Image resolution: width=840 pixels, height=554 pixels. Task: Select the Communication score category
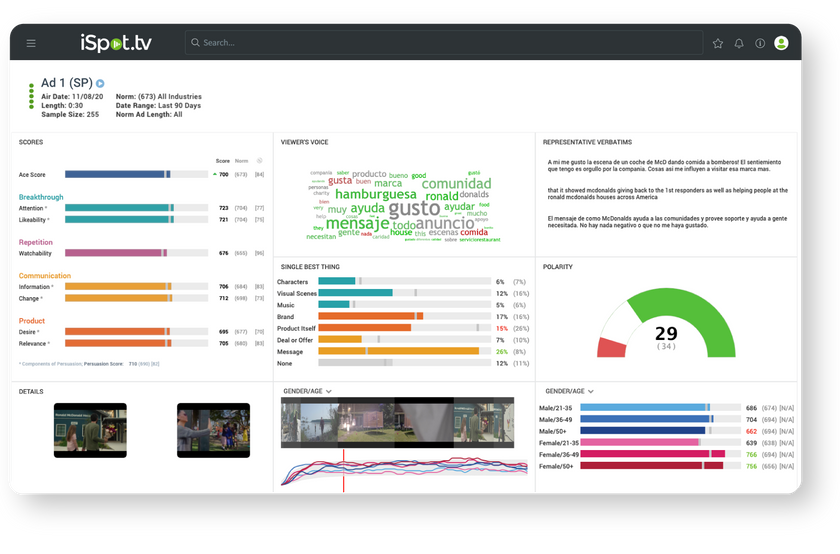[45, 275]
